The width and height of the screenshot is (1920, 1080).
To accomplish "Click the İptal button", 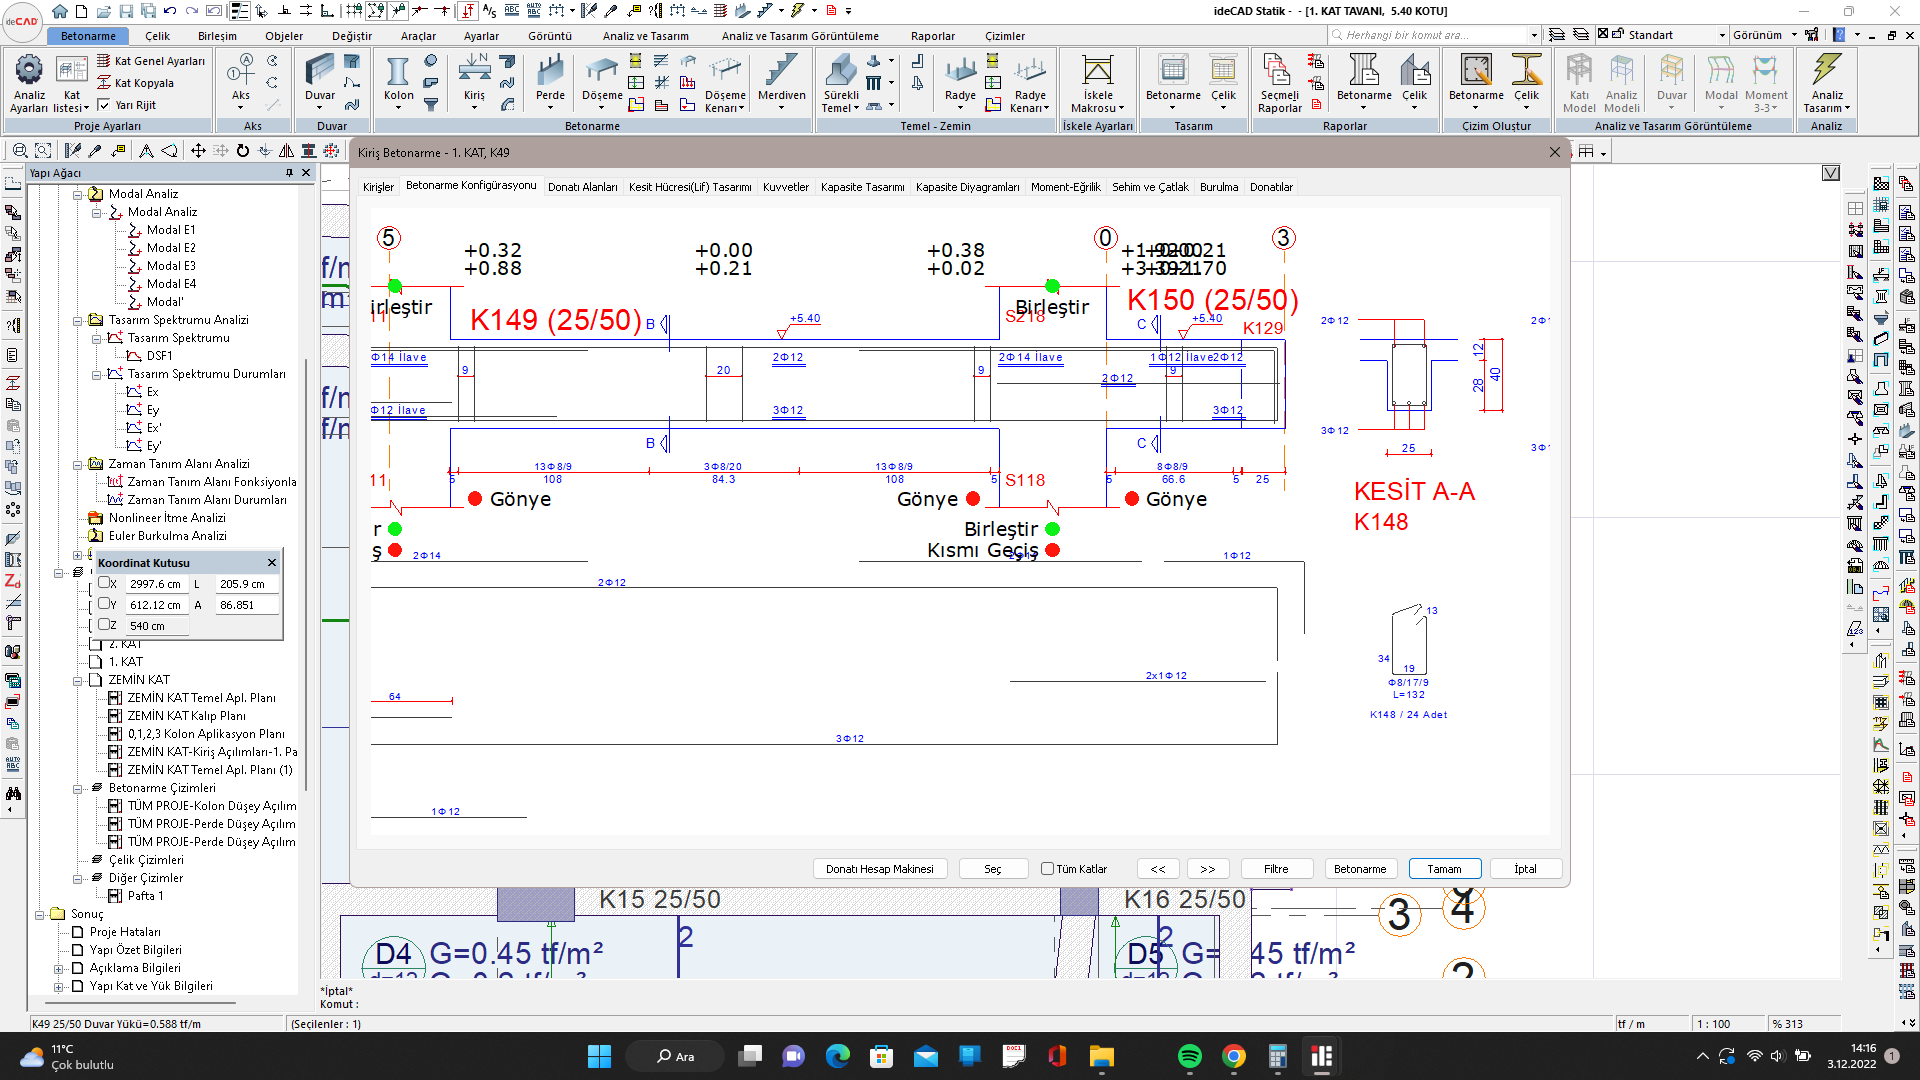I will coord(1525,868).
